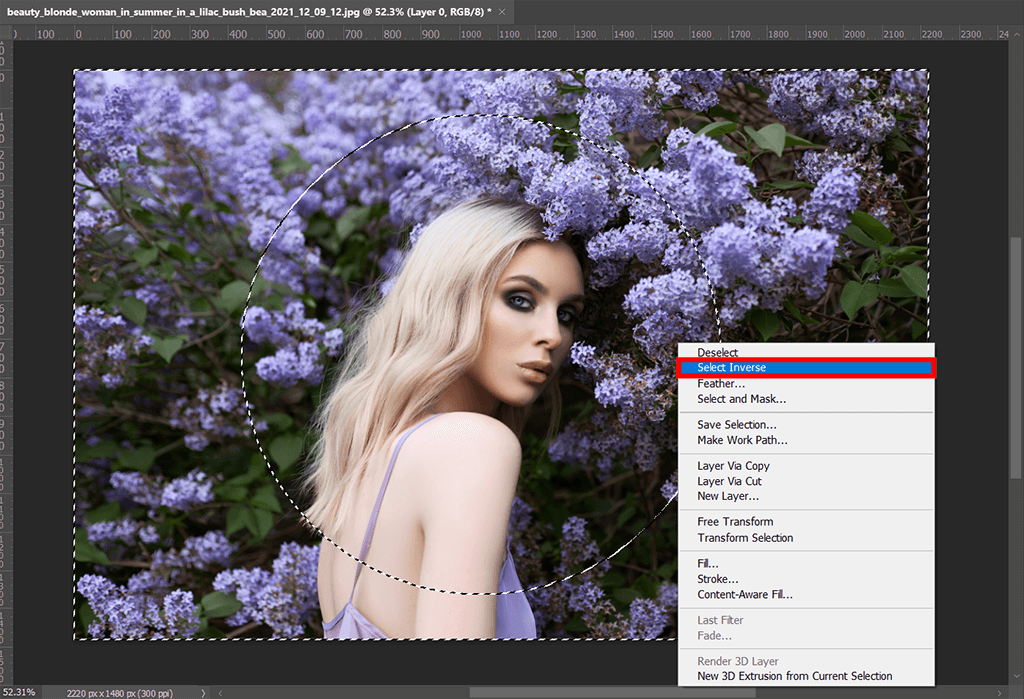This screenshot has width=1024, height=699.
Task: Close the lilac bush document tab
Action: 502,12
